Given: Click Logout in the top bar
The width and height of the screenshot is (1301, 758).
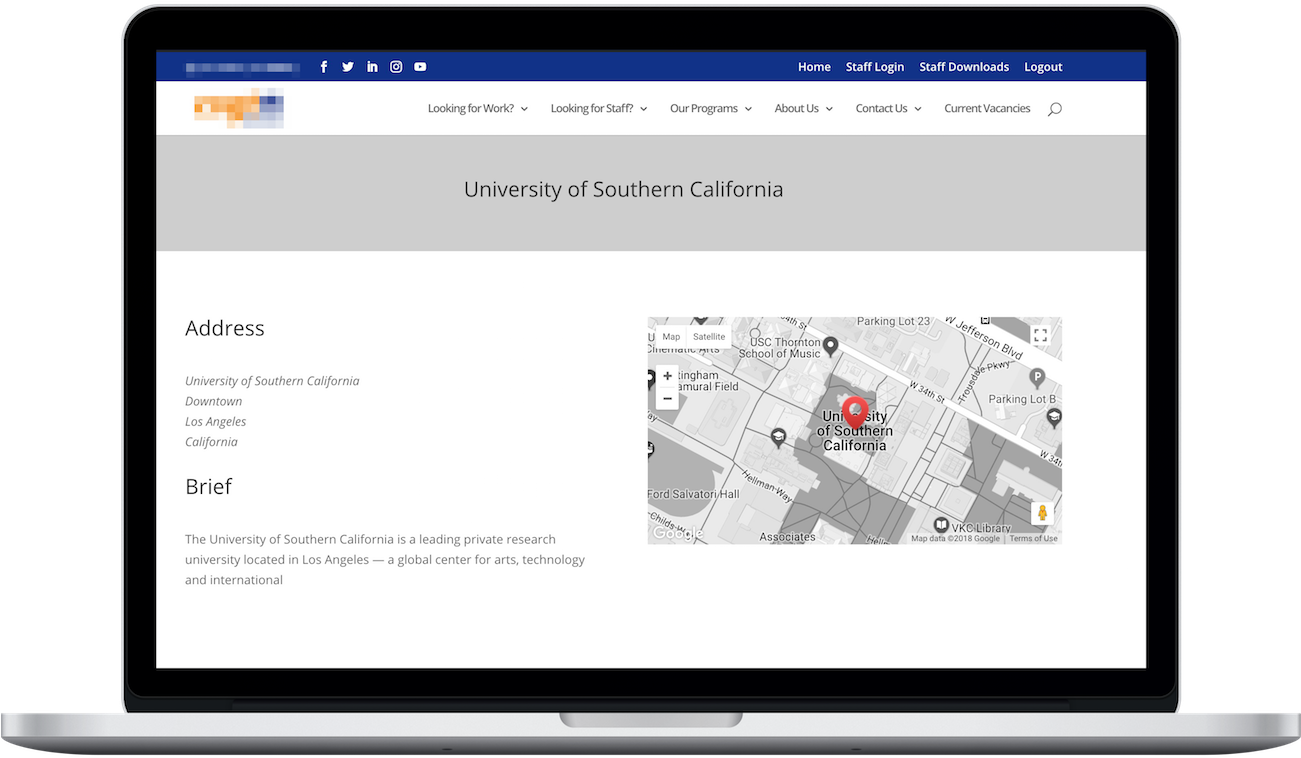Looking at the screenshot, I should click(x=1043, y=67).
